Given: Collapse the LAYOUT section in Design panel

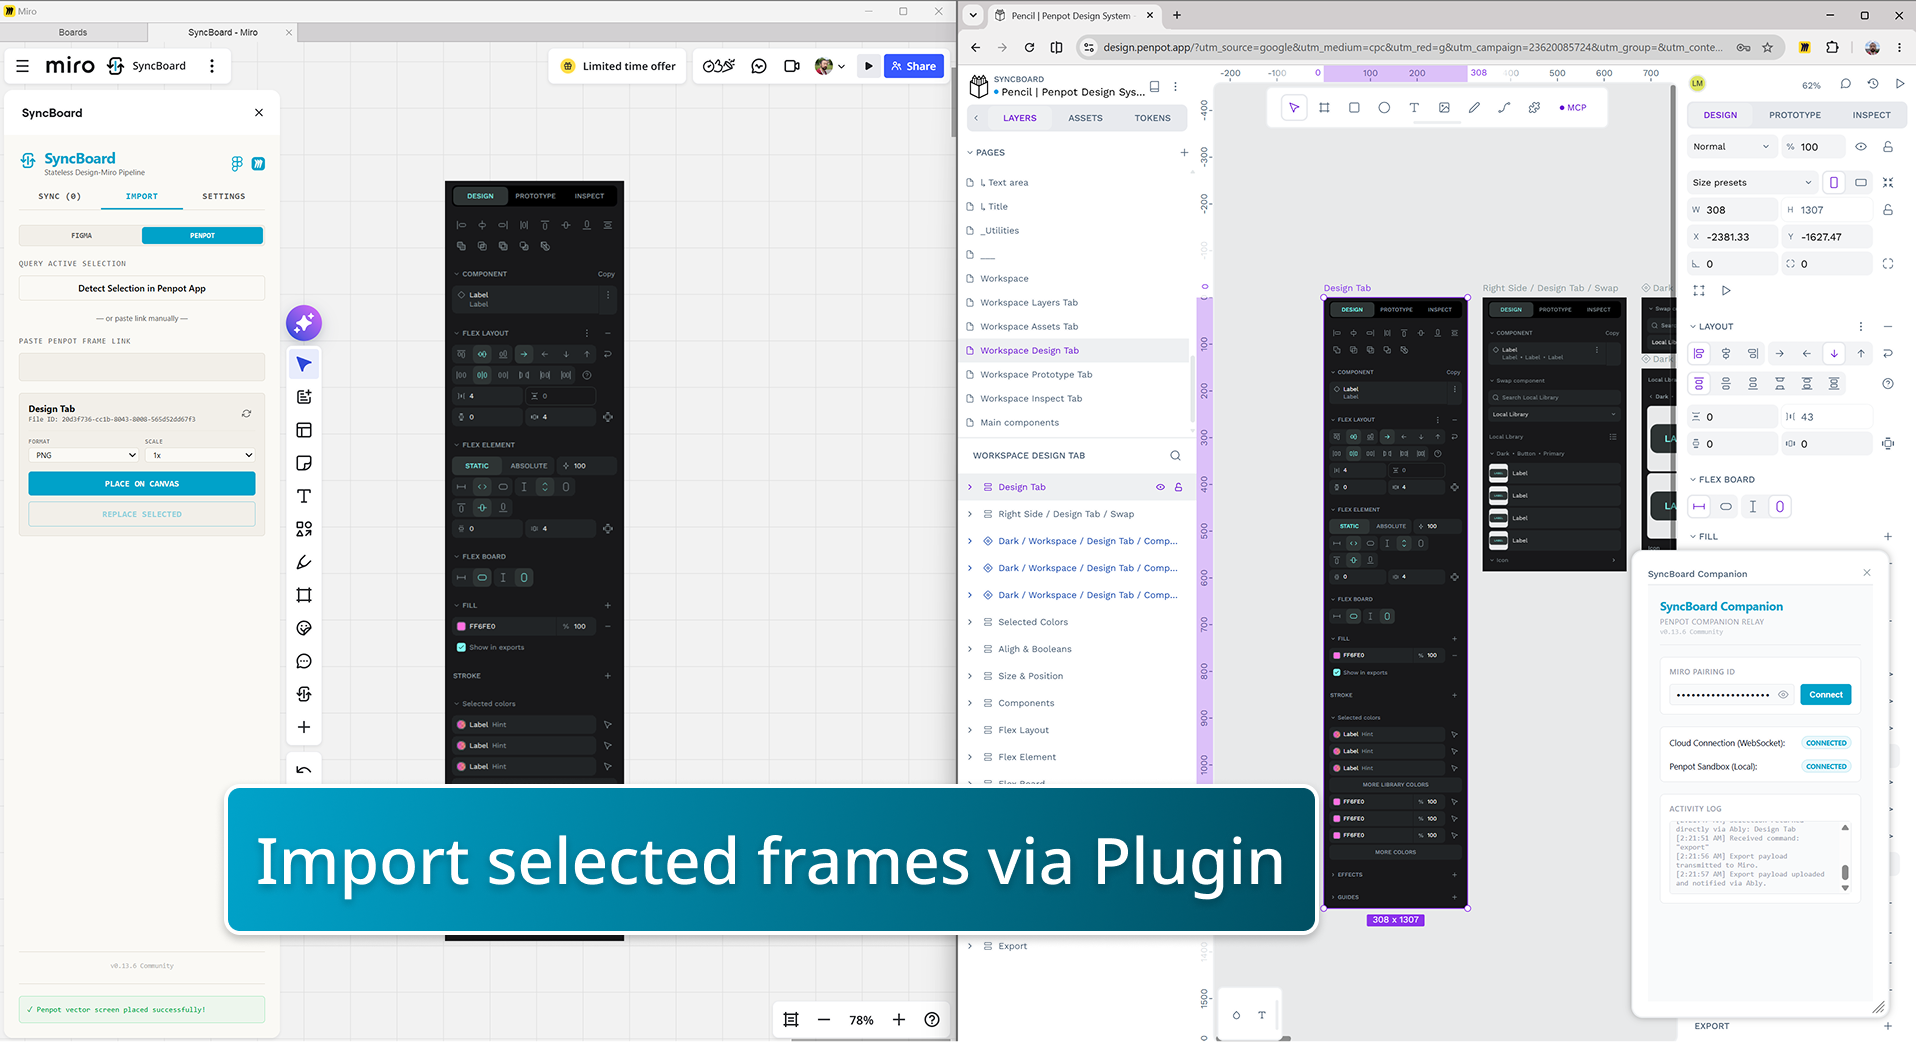Looking at the screenshot, I should click(1693, 327).
